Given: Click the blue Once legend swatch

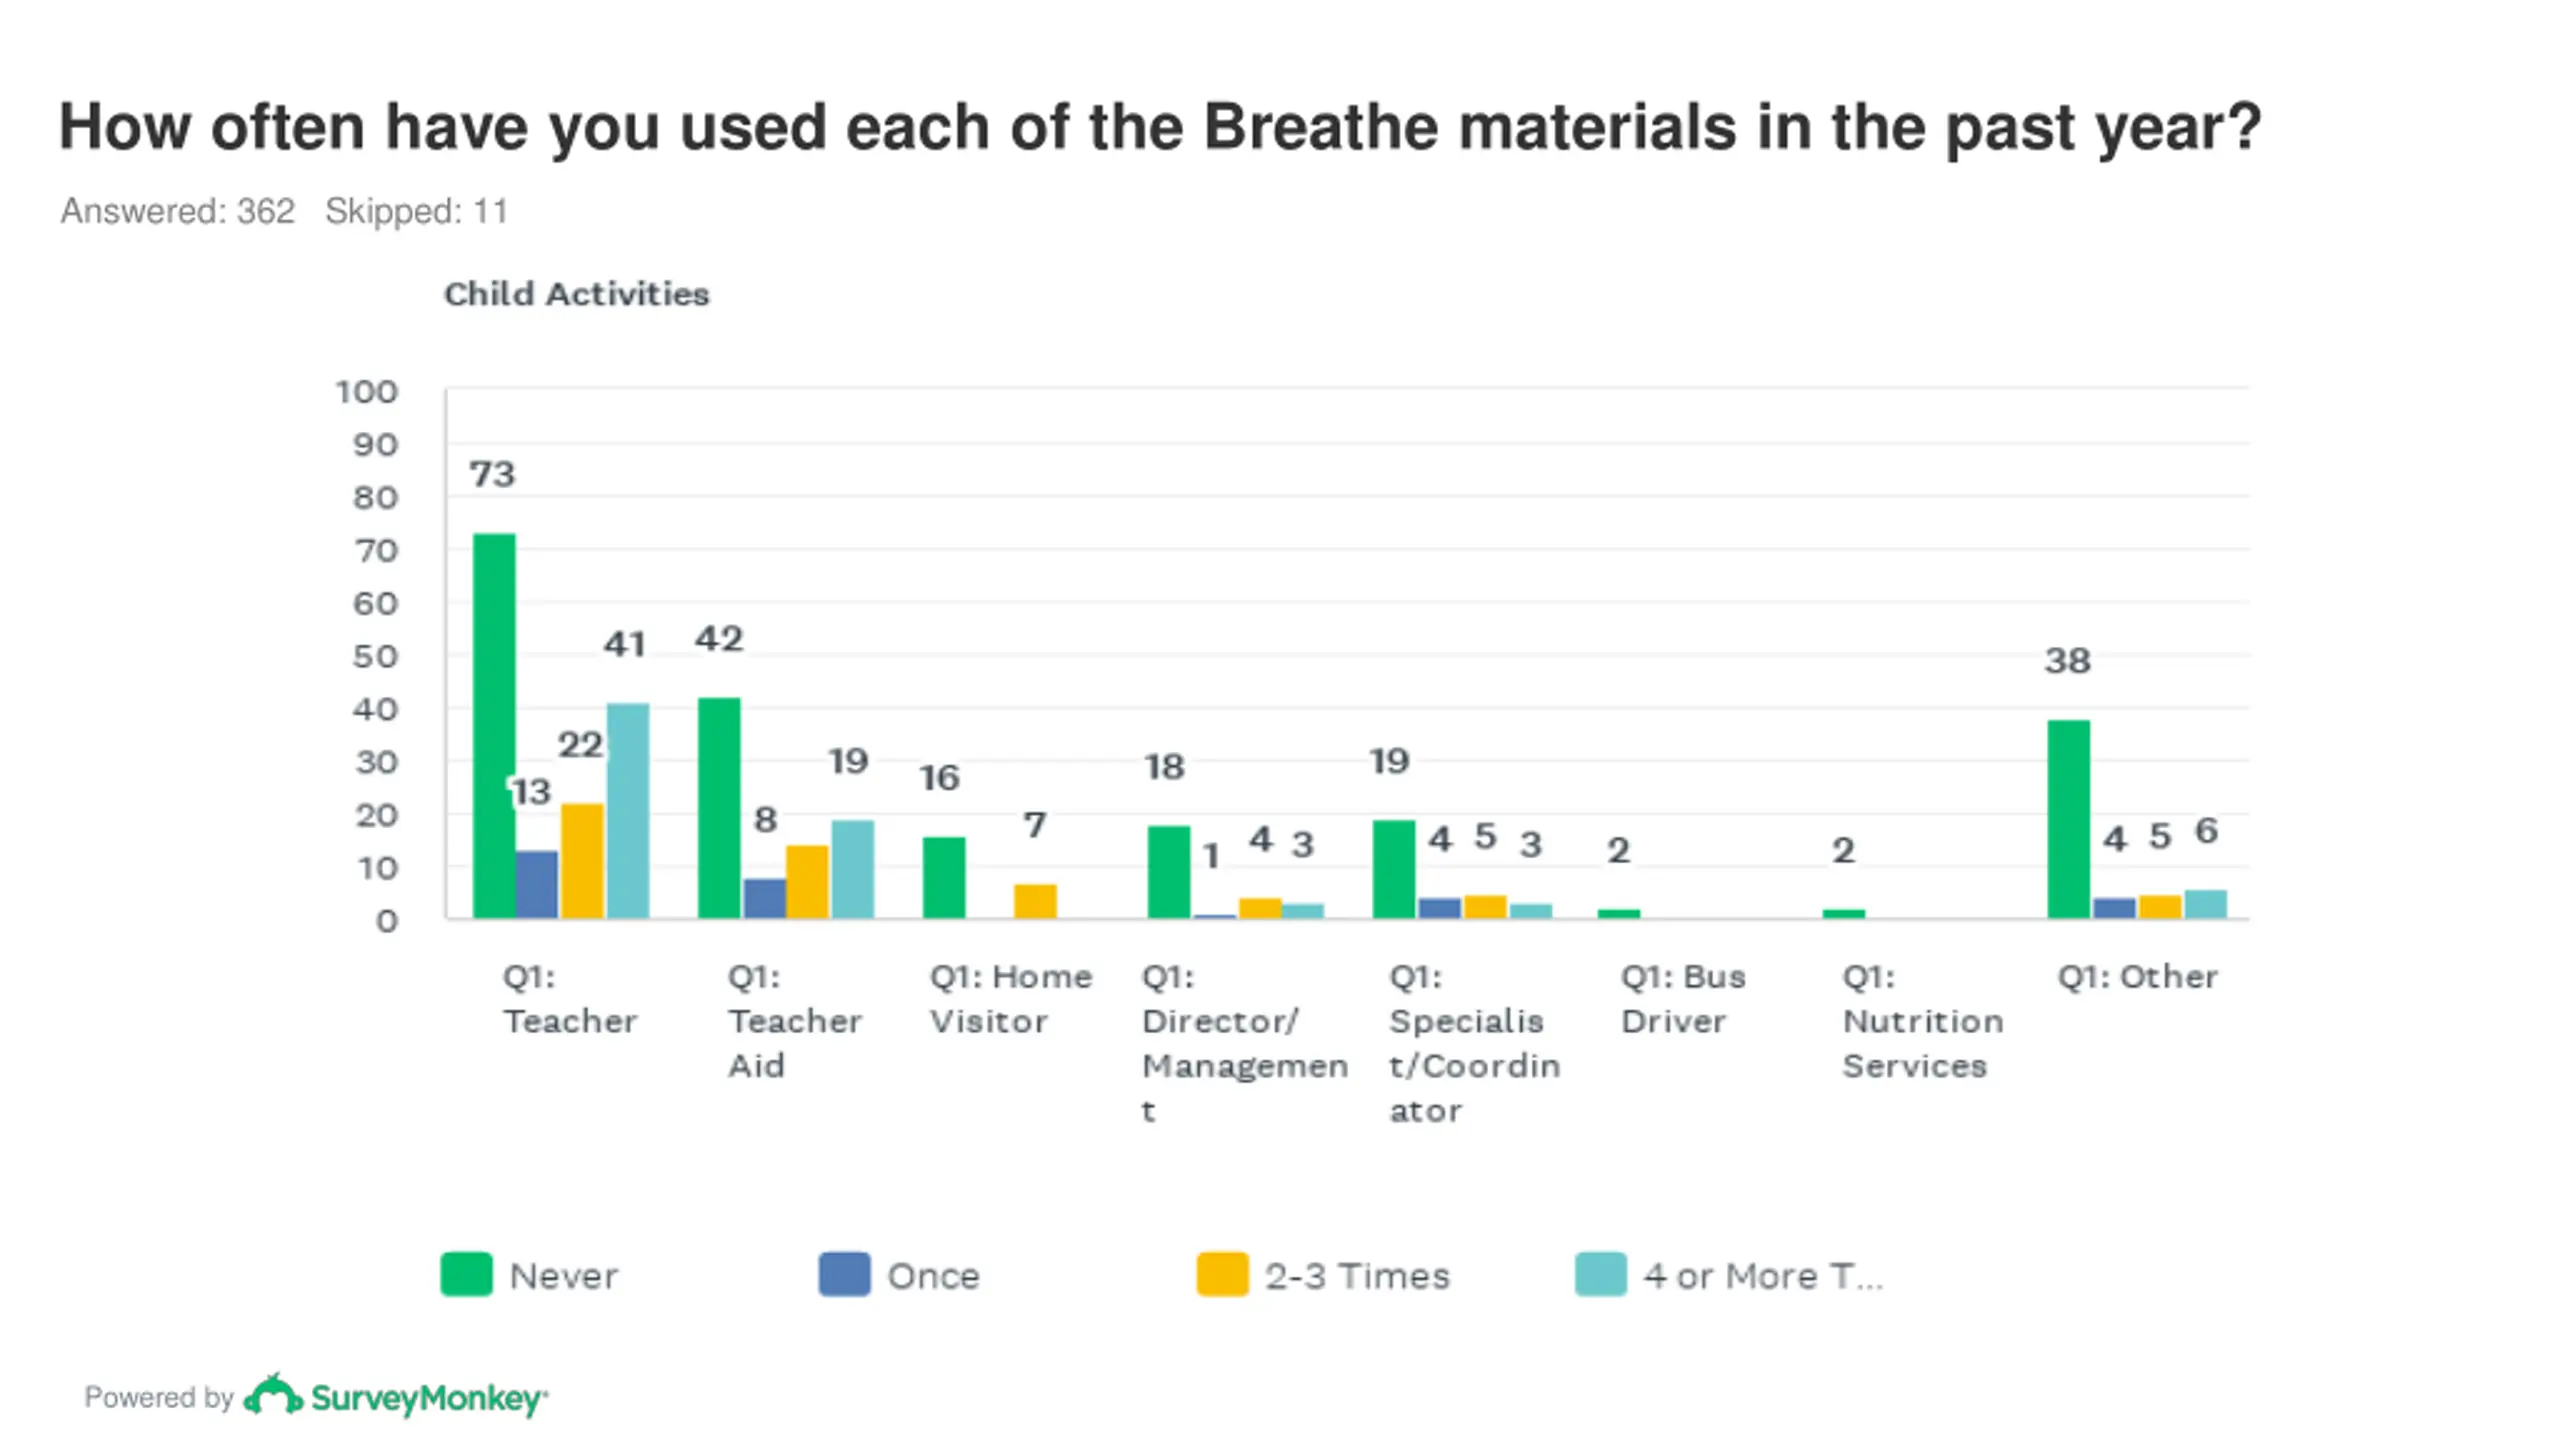Looking at the screenshot, I should tap(844, 1273).
